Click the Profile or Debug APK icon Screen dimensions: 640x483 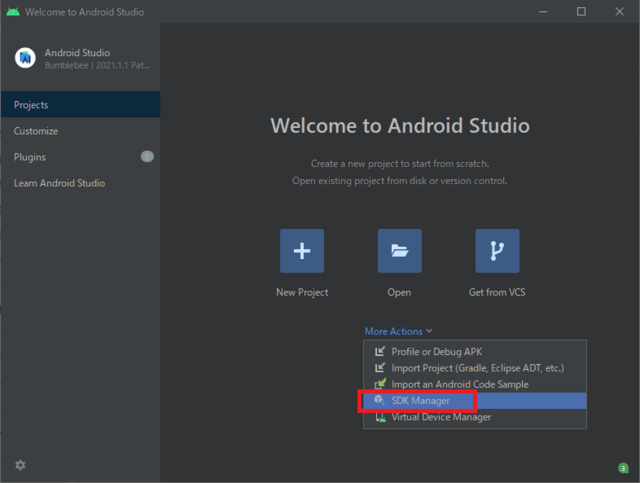[x=379, y=352]
